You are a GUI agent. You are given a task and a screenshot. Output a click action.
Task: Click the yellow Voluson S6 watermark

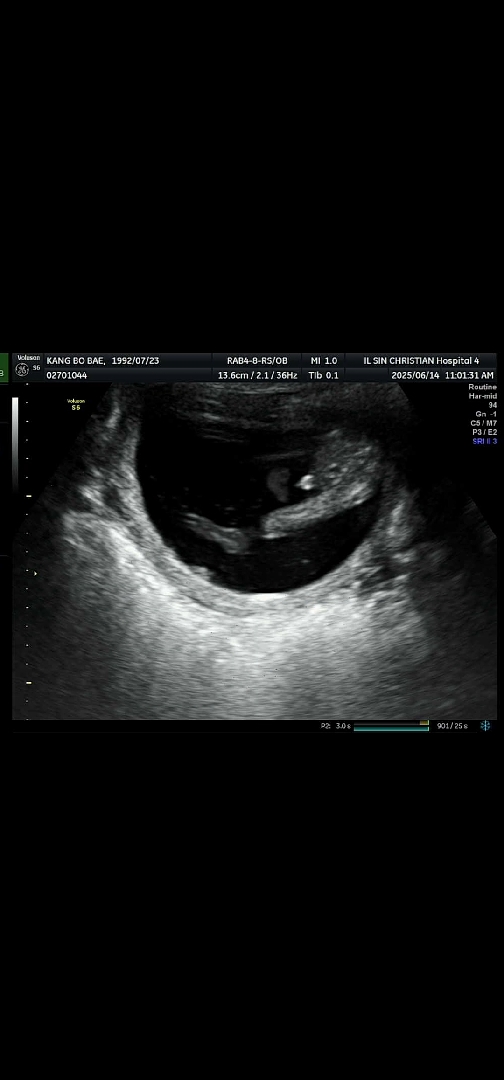[76, 404]
